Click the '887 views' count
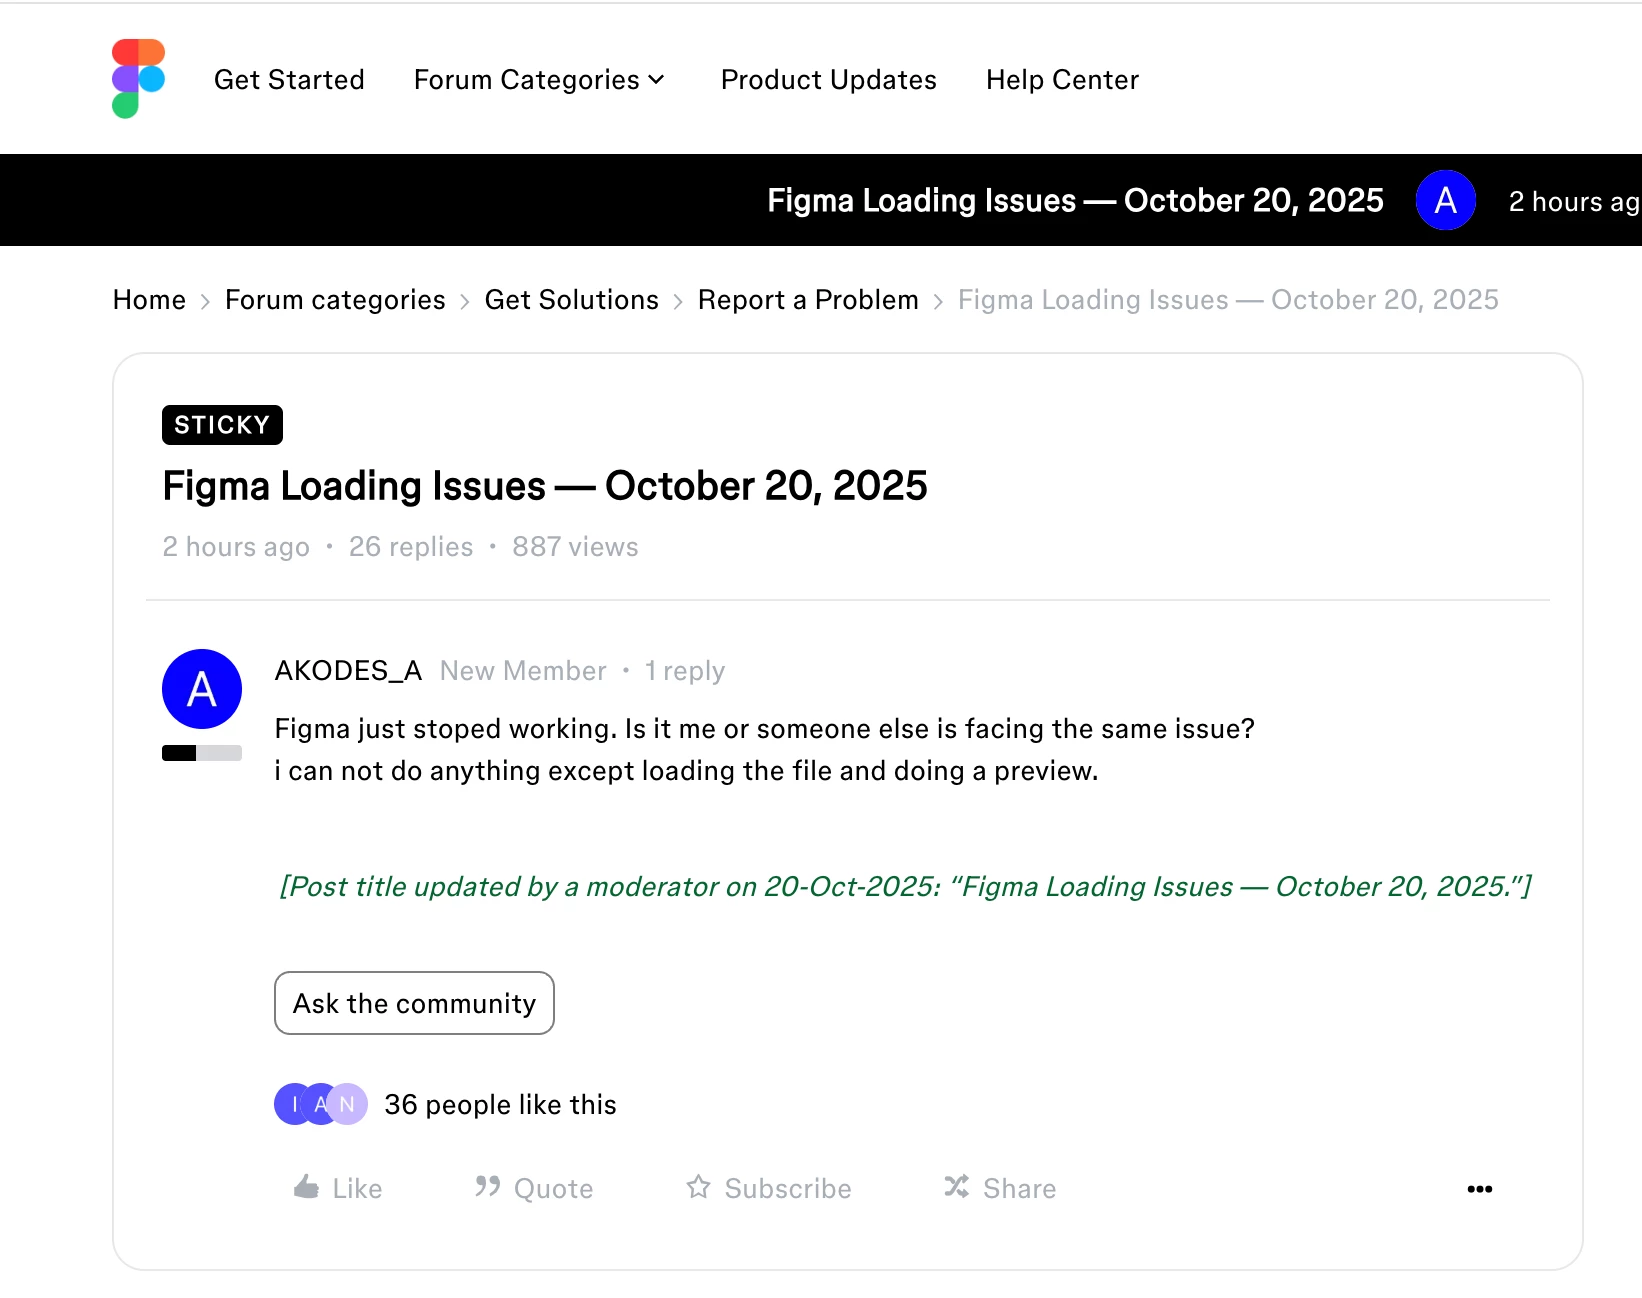Viewport: 1642px width, 1298px height. 575,547
